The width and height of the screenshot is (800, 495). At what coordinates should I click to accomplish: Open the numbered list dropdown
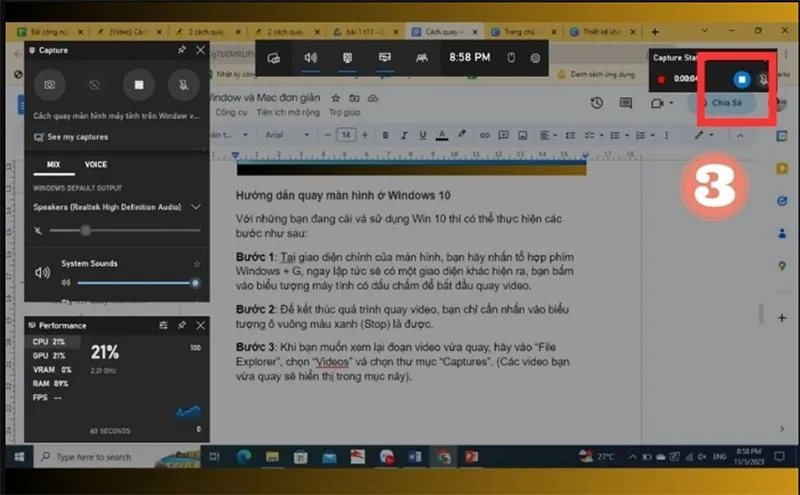pyautogui.click(x=645, y=135)
